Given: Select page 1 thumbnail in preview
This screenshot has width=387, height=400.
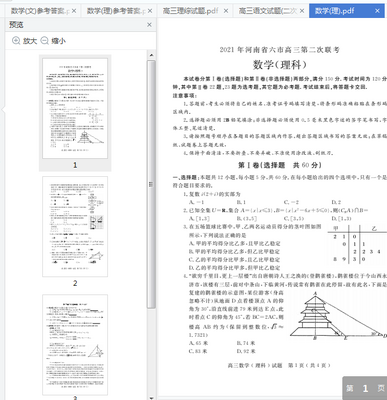Looking at the screenshot, I should click(75, 108).
